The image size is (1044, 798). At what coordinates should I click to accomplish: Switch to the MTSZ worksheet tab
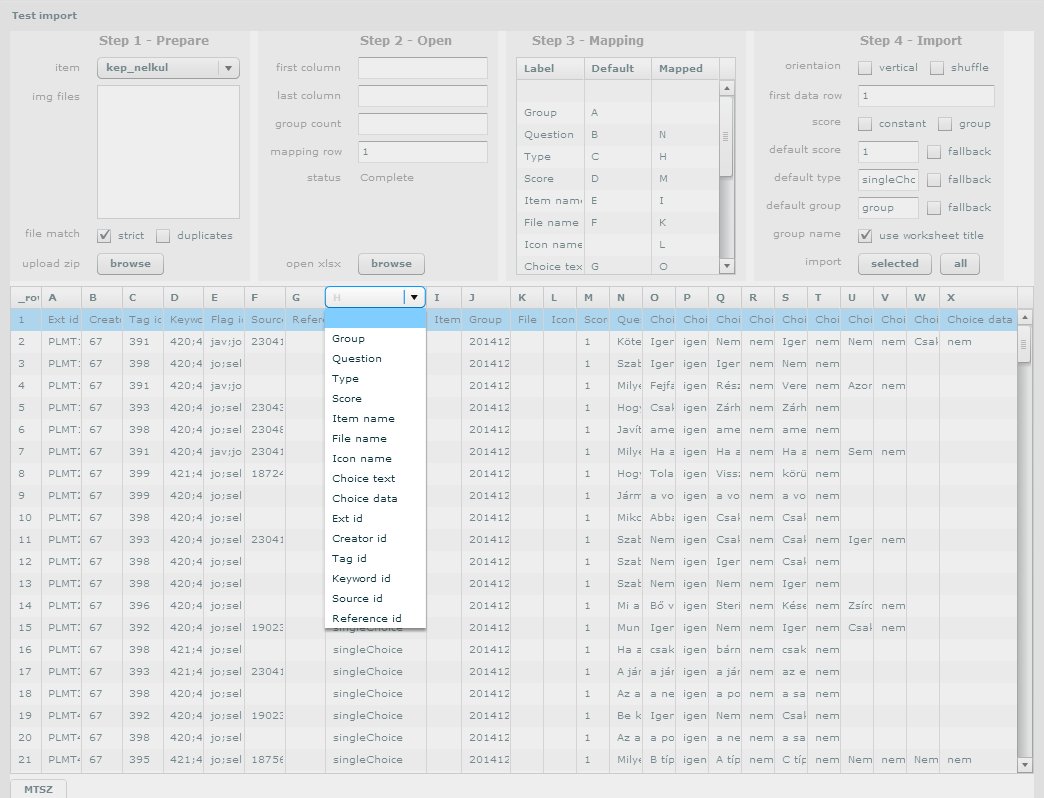pyautogui.click(x=38, y=789)
